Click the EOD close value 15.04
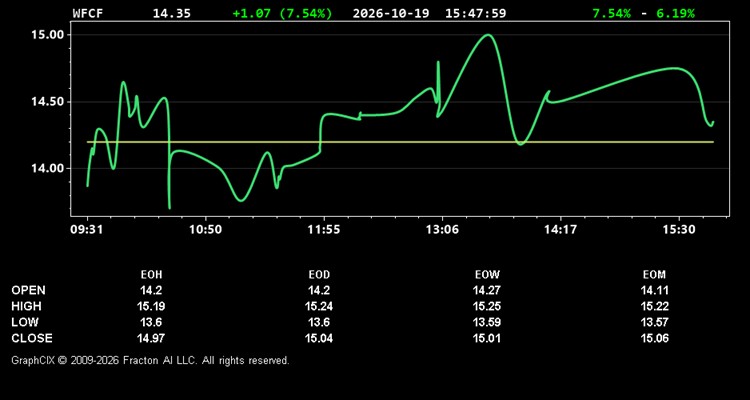750x400 pixels. [x=319, y=338]
